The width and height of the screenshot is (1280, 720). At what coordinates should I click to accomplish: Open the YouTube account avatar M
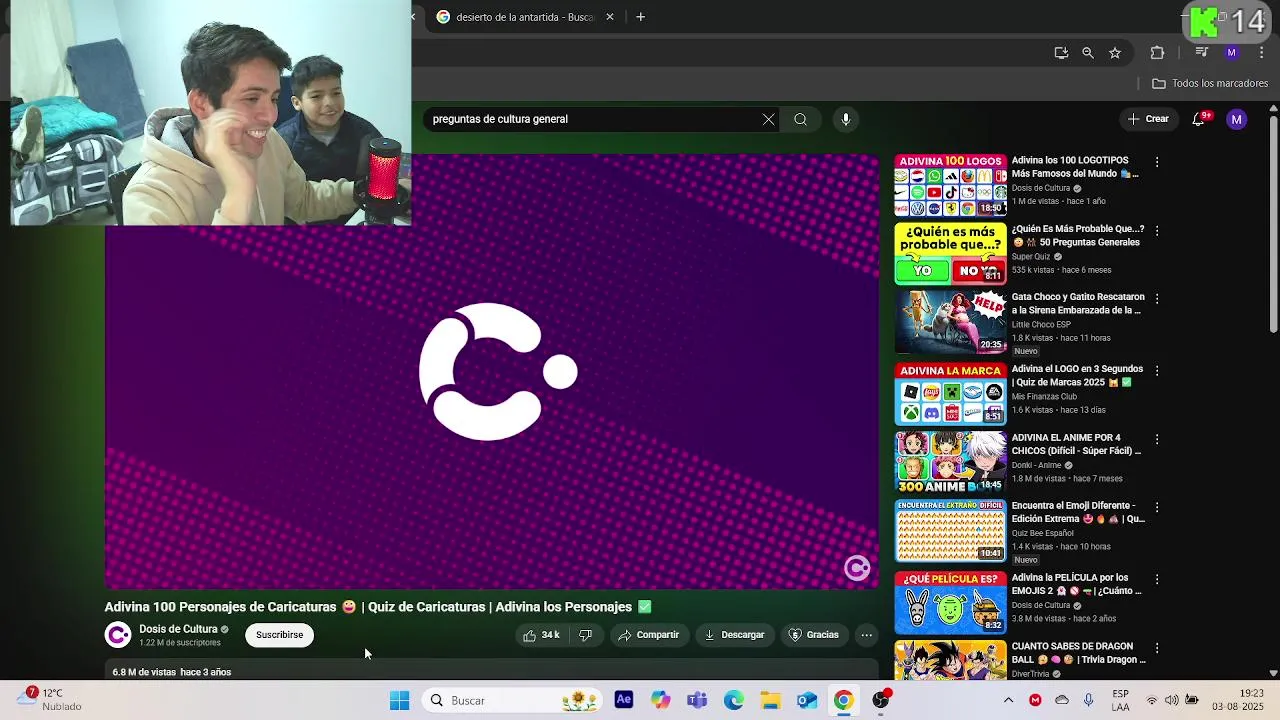1237,119
